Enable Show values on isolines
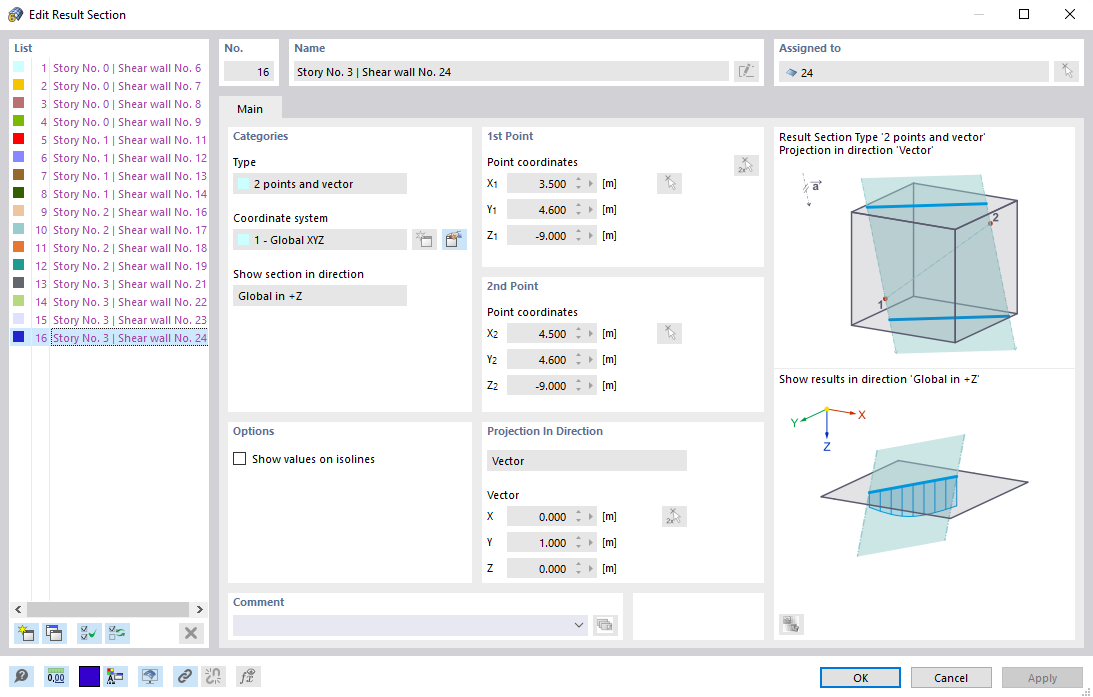The width and height of the screenshot is (1093, 697). [x=239, y=458]
